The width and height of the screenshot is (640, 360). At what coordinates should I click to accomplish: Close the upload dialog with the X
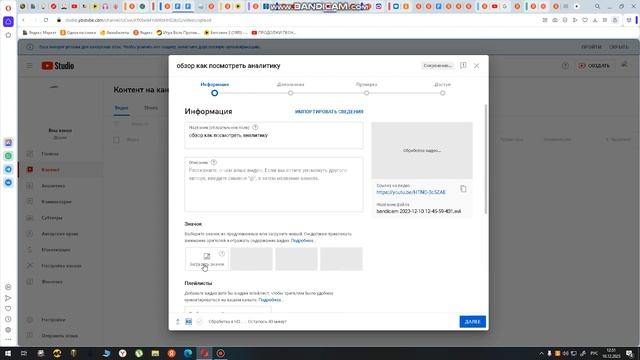pyautogui.click(x=476, y=66)
